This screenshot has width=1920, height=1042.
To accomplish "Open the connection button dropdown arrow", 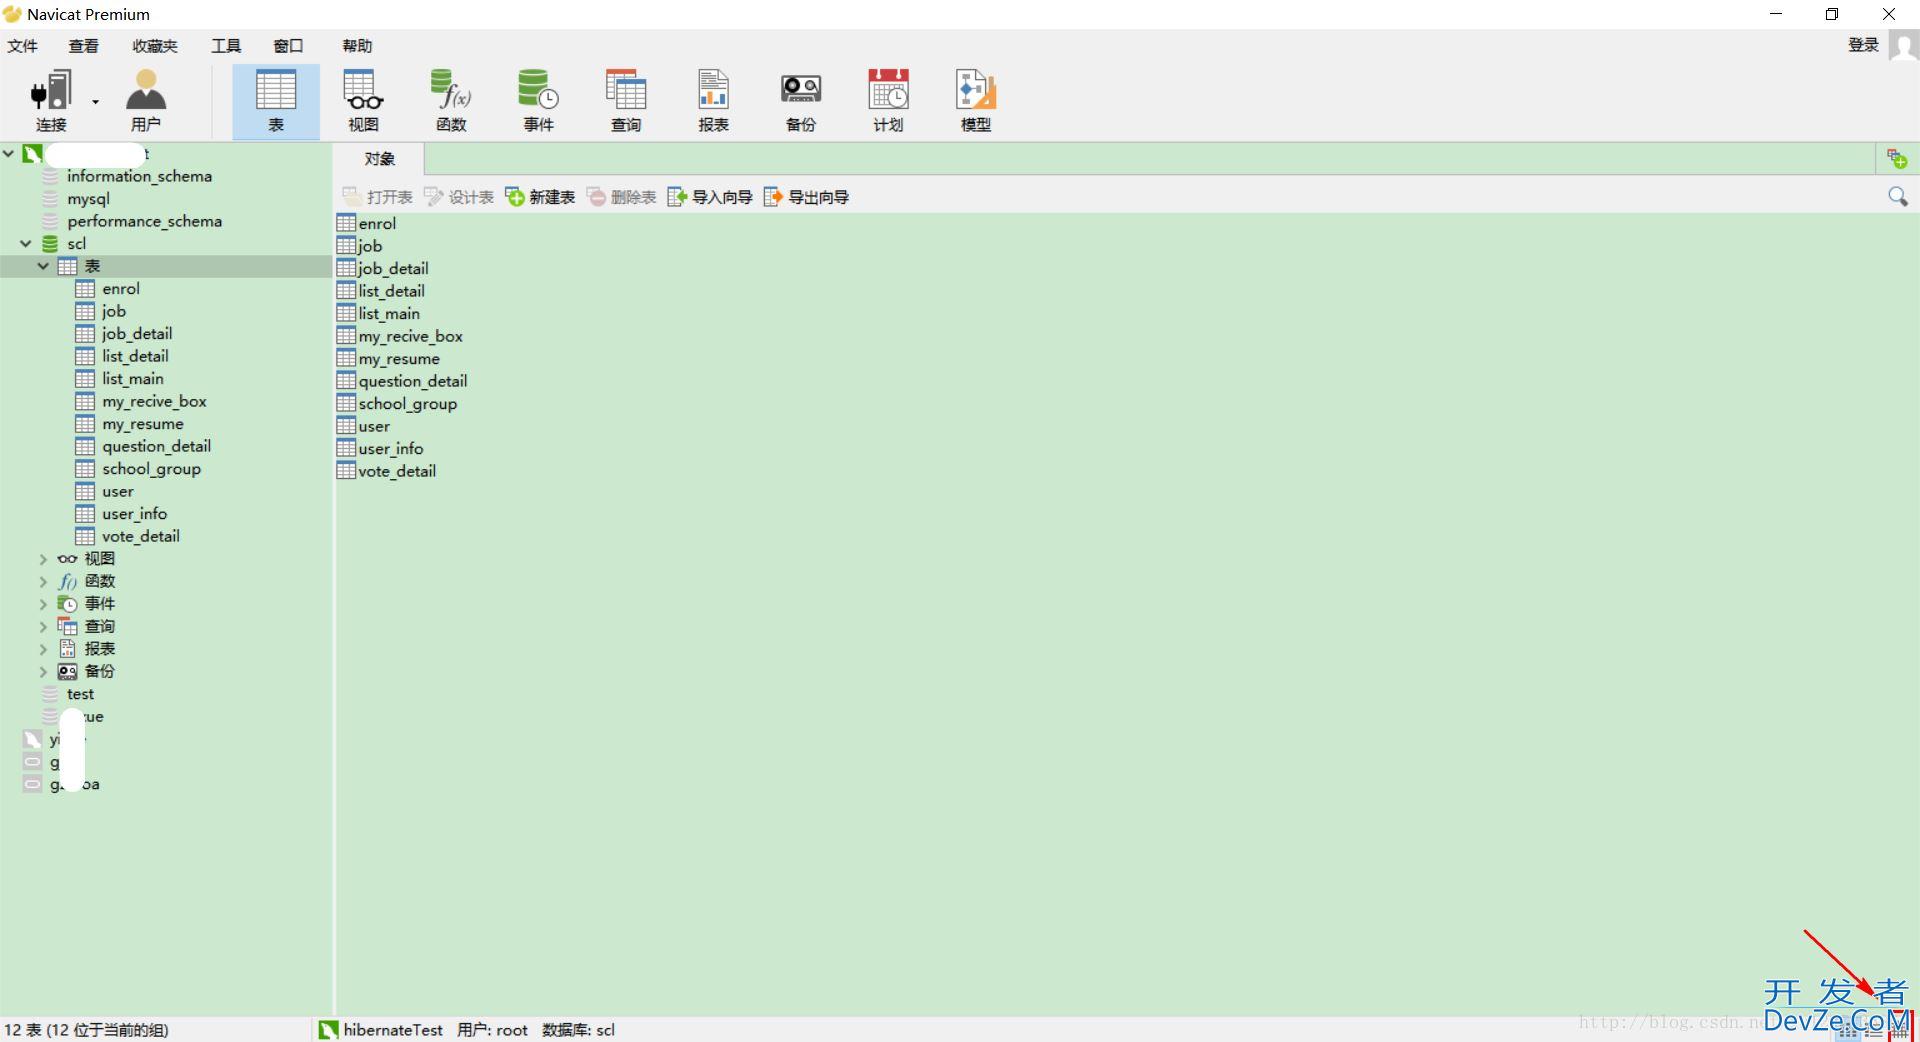I will pos(96,101).
